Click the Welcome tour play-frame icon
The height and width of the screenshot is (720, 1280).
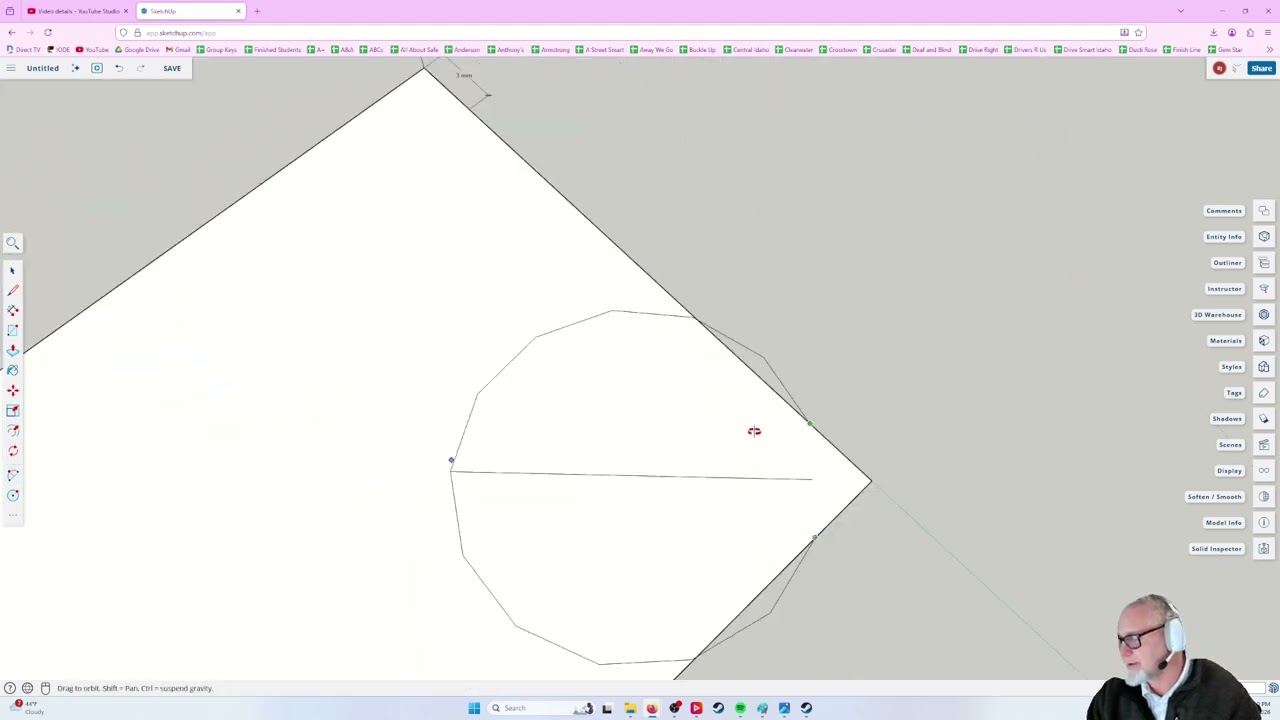[x=97, y=68]
